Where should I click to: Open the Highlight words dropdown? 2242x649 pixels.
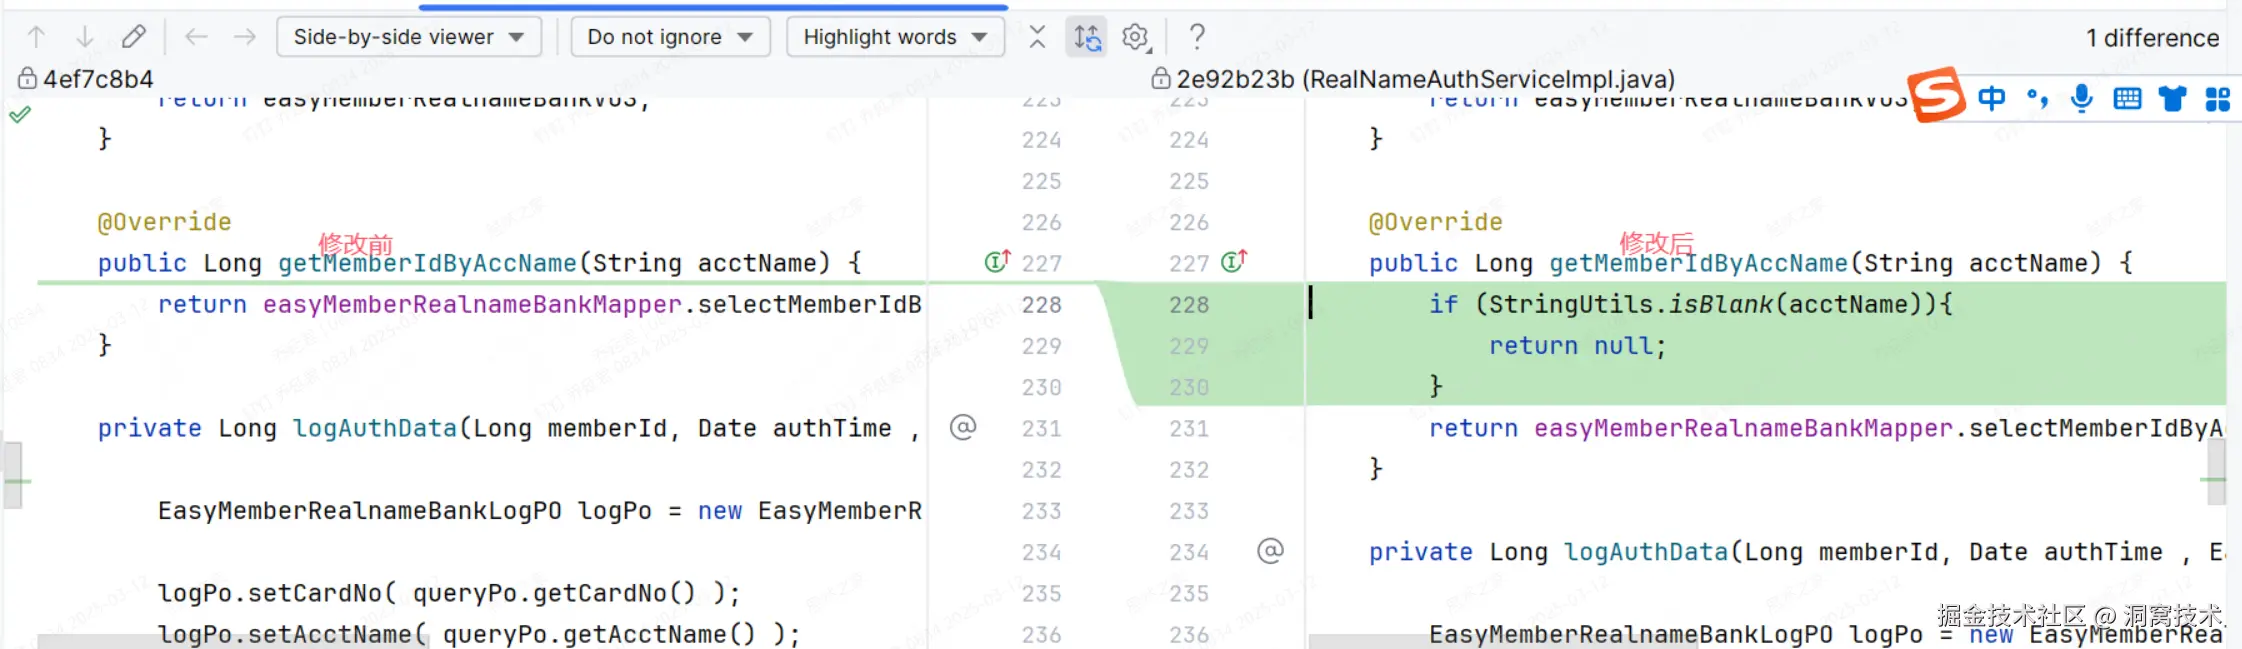pyautogui.click(x=895, y=37)
